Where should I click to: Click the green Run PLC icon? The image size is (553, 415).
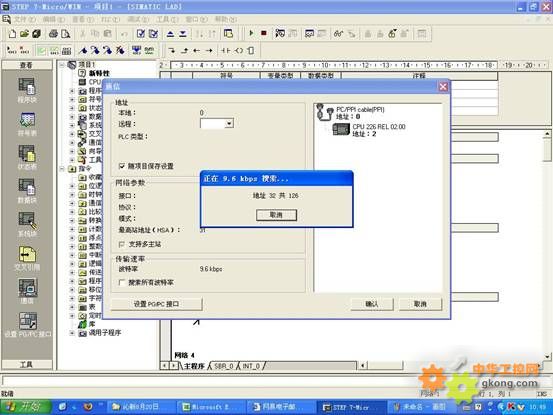coord(251,33)
